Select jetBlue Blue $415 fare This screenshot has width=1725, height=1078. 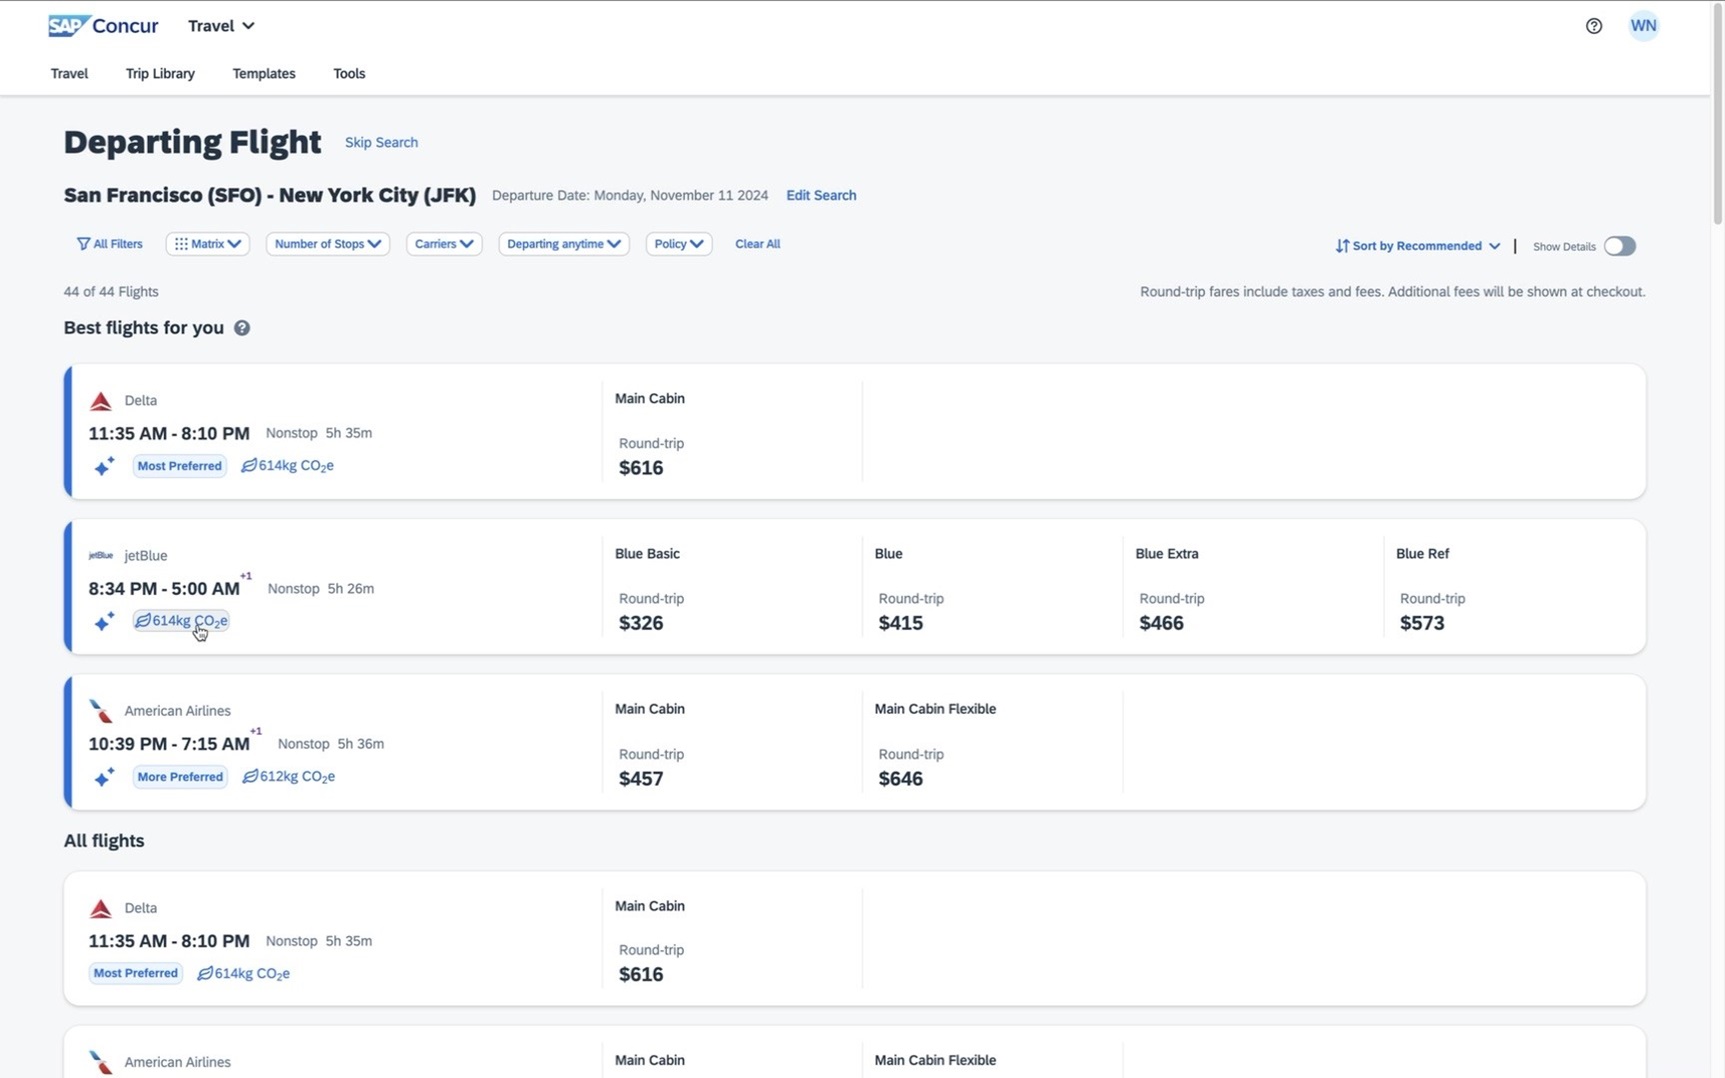(992, 587)
